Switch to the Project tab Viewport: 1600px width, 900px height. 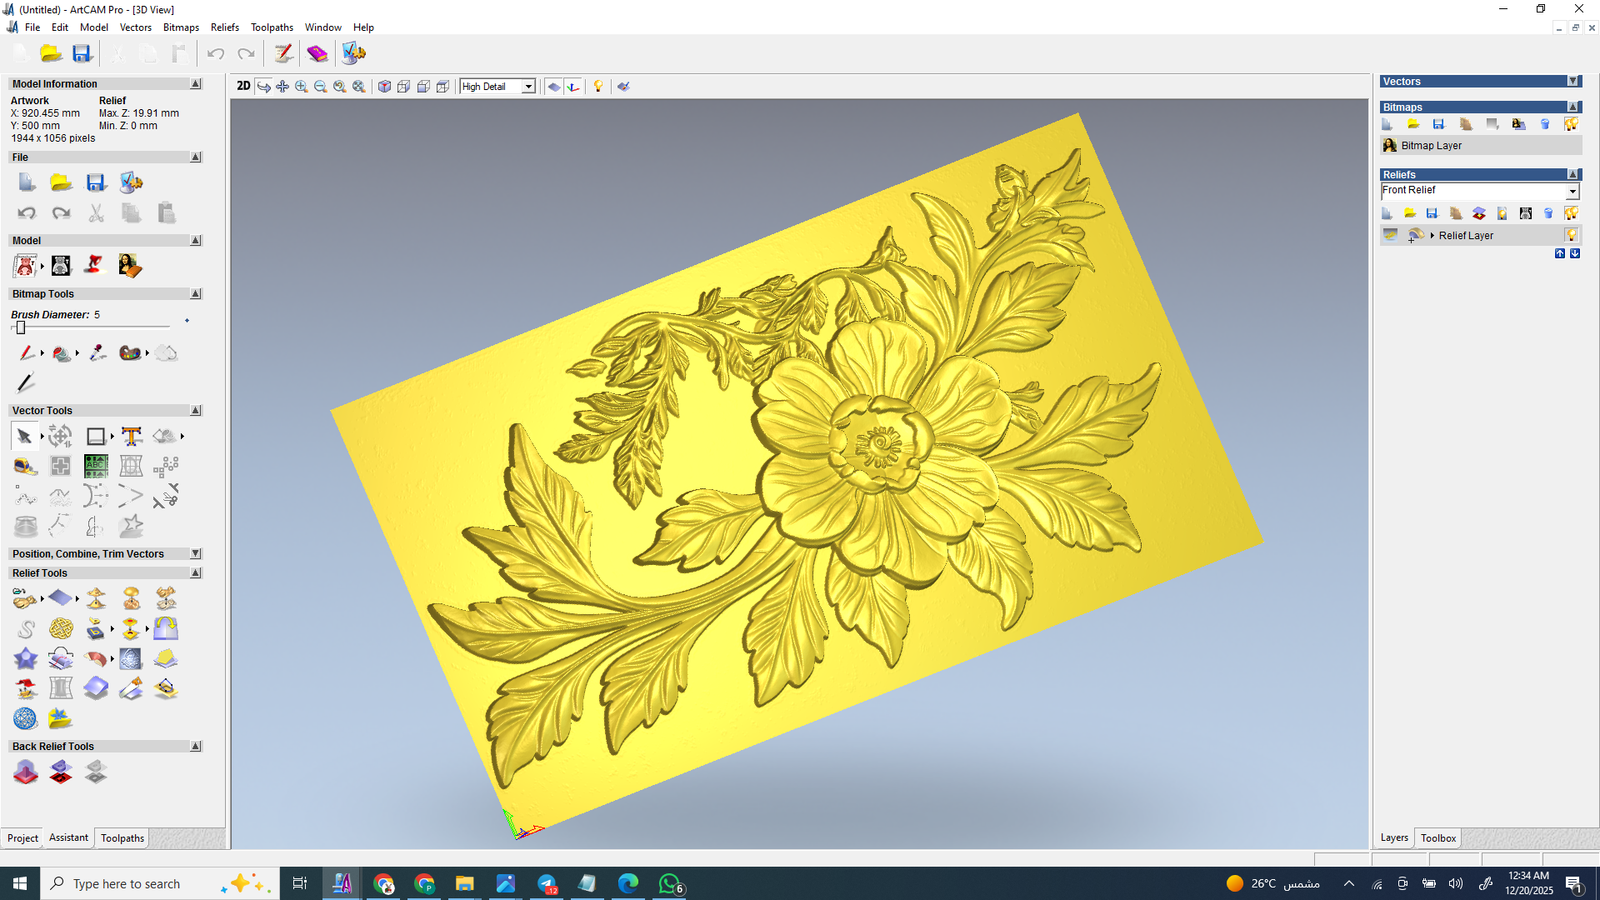(x=22, y=838)
